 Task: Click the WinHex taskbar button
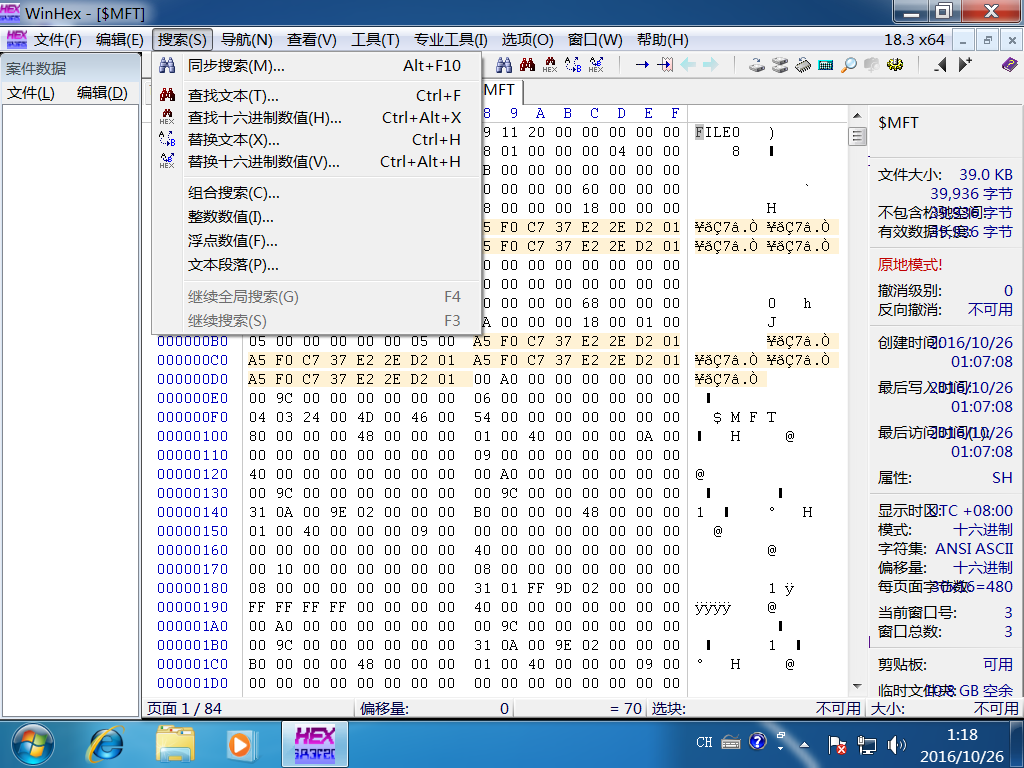coord(315,744)
